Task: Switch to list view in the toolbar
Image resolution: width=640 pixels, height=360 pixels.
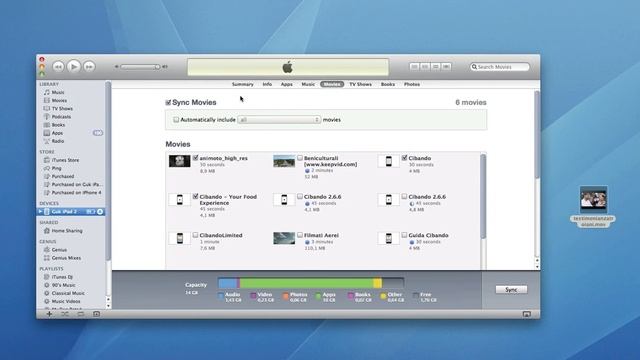Action: (414, 67)
